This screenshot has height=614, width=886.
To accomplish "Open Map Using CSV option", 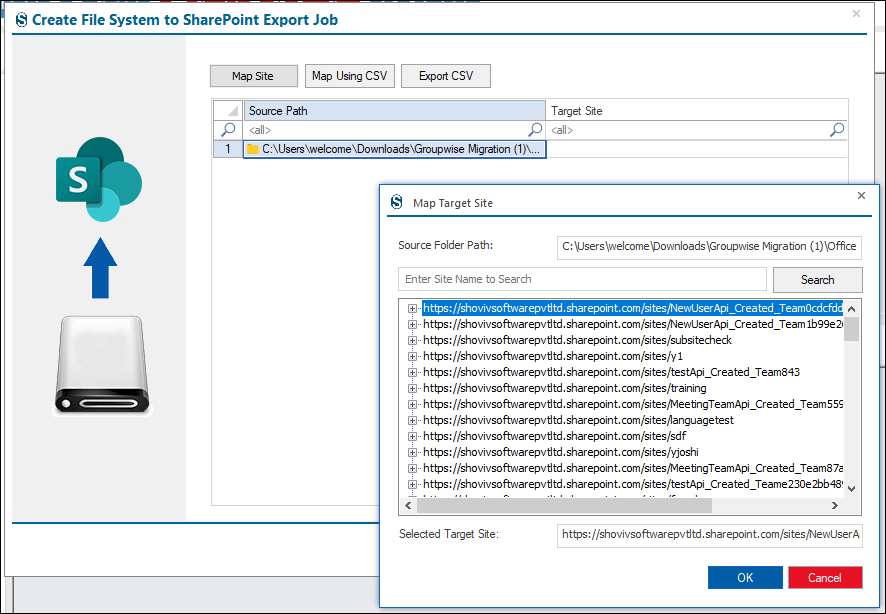I will 350,76.
